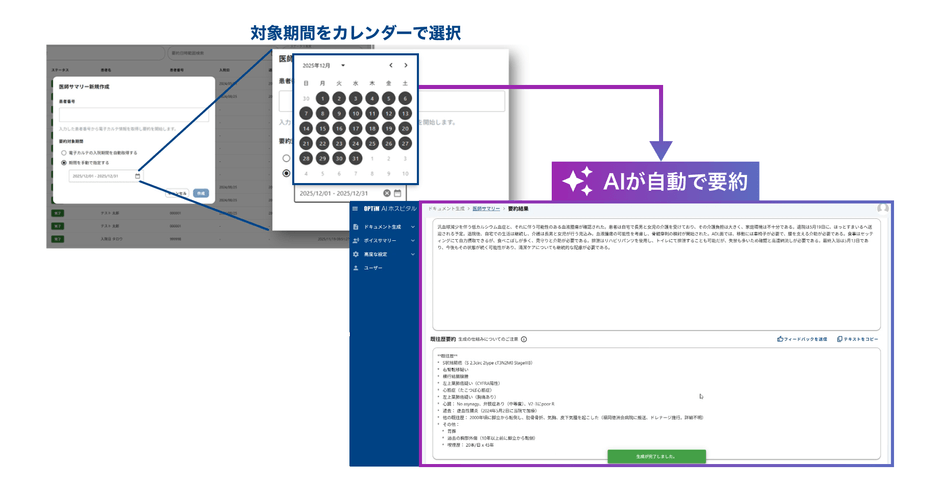Pick December 20 in the calendar
Viewport: 940px width, 502px height.
point(405,128)
